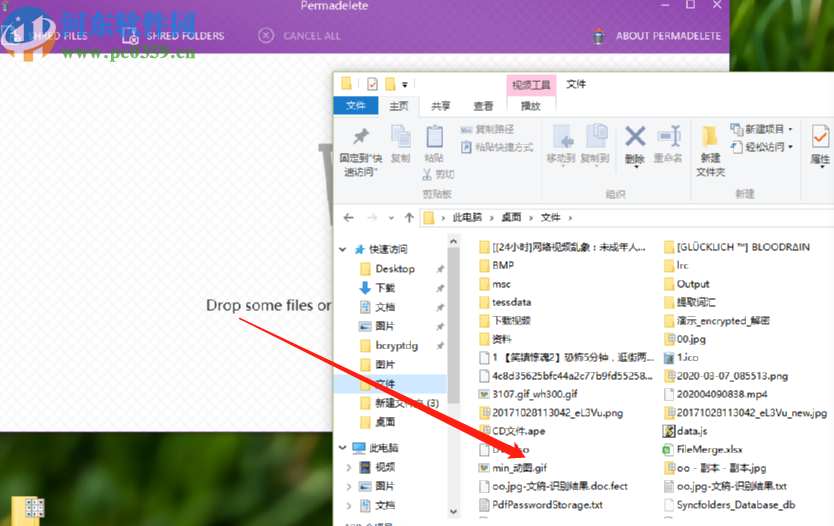This screenshot has height=526, width=834.
Task: Select file min_动图.gif
Action: [x=513, y=468]
